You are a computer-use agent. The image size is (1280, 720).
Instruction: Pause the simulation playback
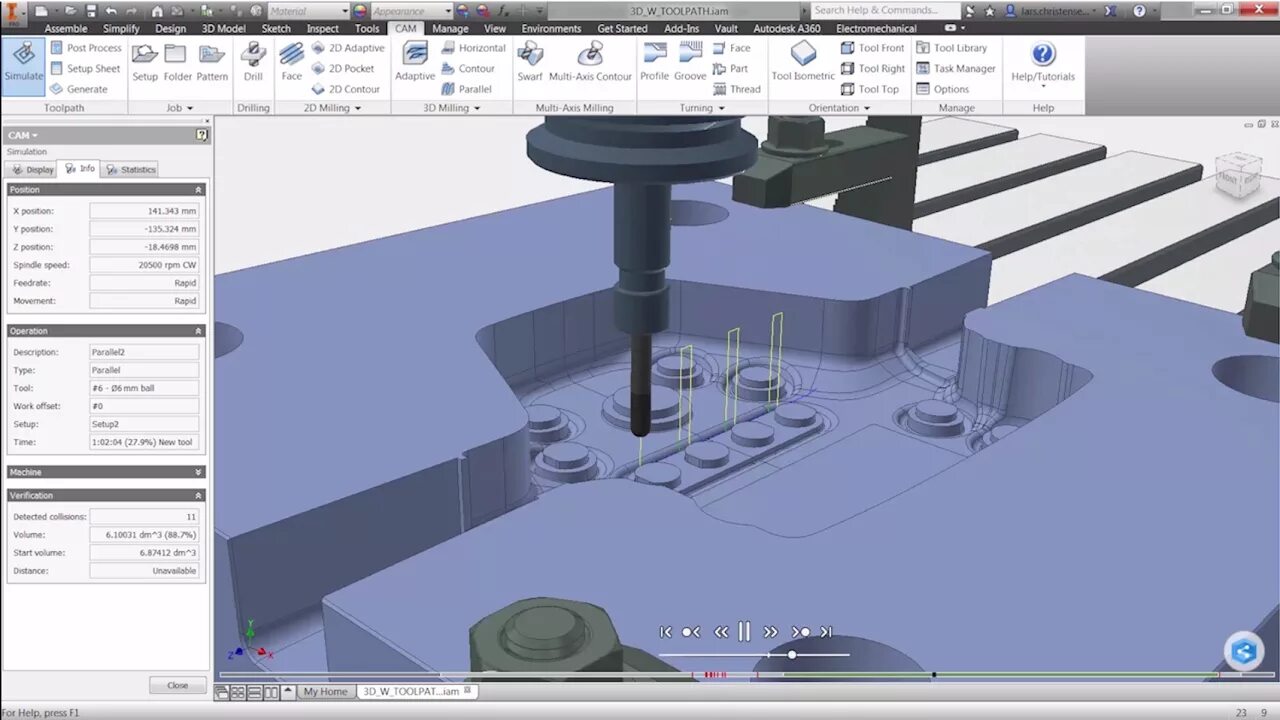(744, 631)
